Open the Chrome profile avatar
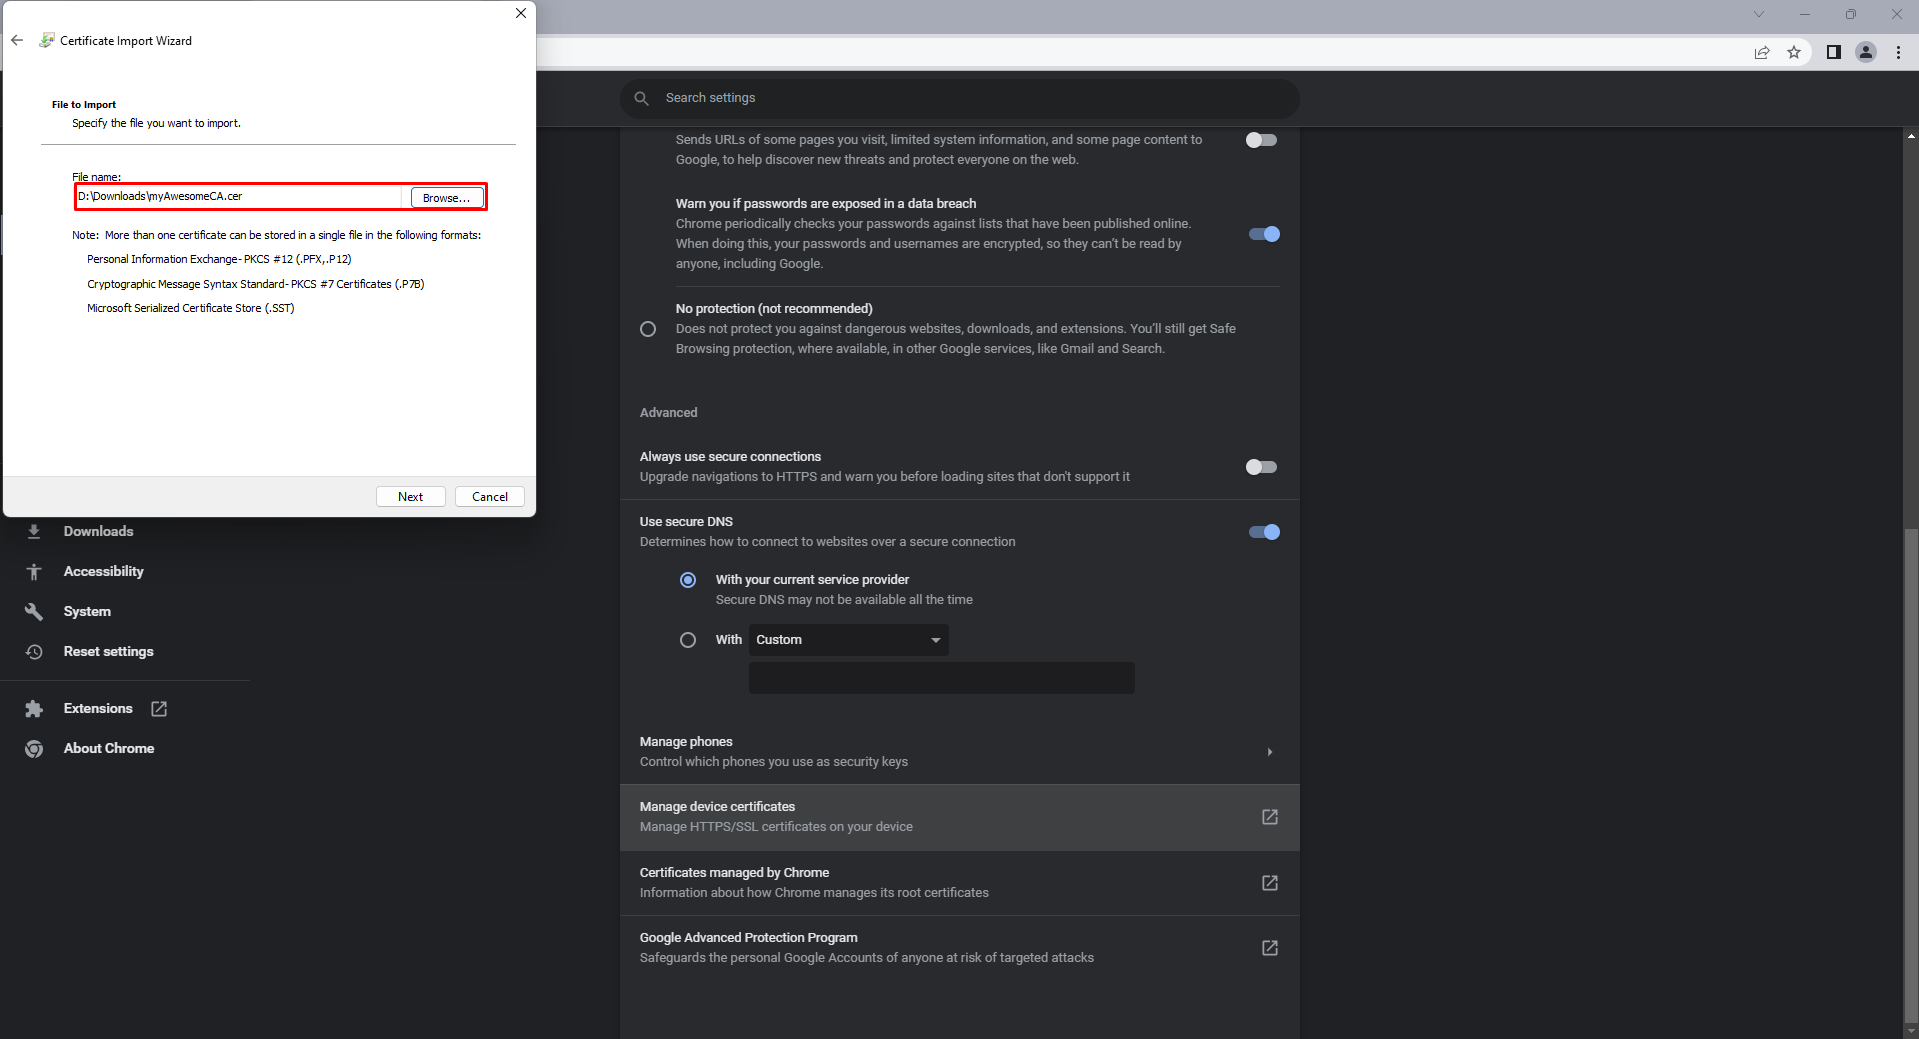The height and width of the screenshot is (1039, 1919). [1866, 53]
